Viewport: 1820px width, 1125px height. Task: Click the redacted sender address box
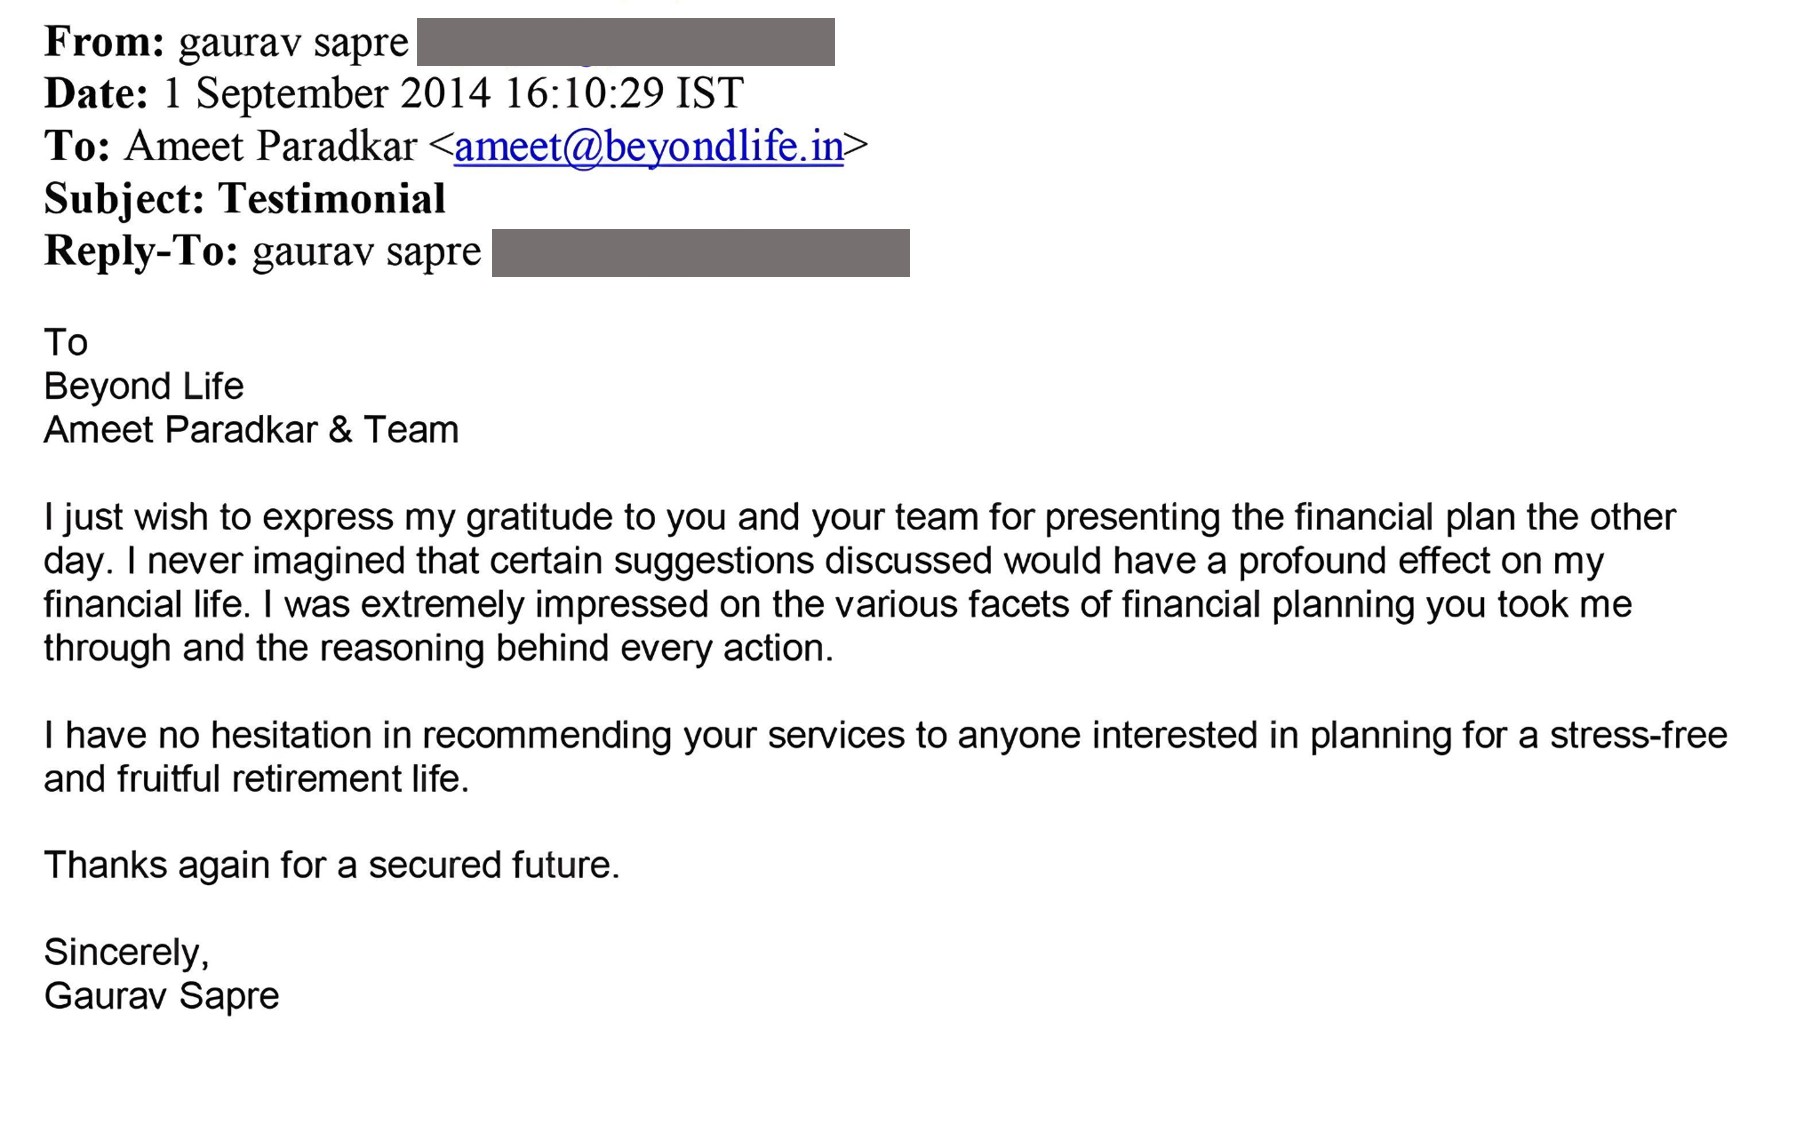(626, 42)
